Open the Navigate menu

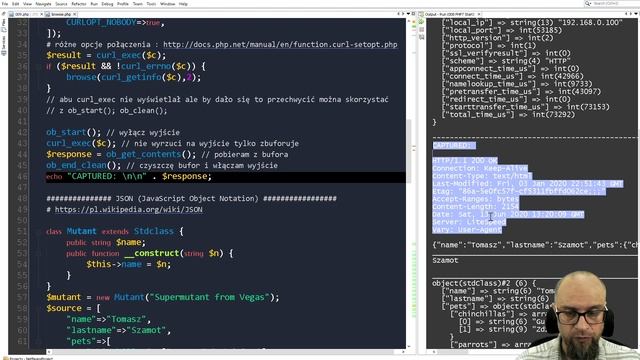(x=43, y=4)
